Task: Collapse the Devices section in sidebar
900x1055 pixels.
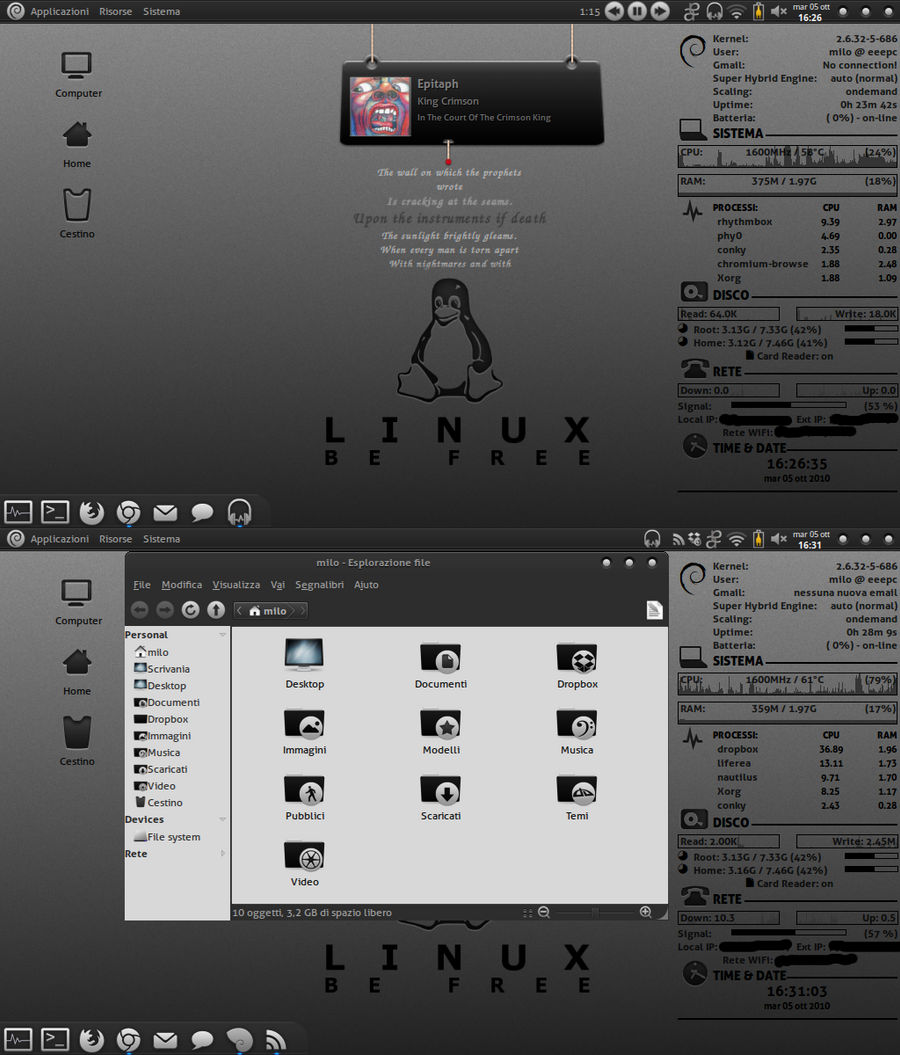Action: pyautogui.click(x=222, y=820)
